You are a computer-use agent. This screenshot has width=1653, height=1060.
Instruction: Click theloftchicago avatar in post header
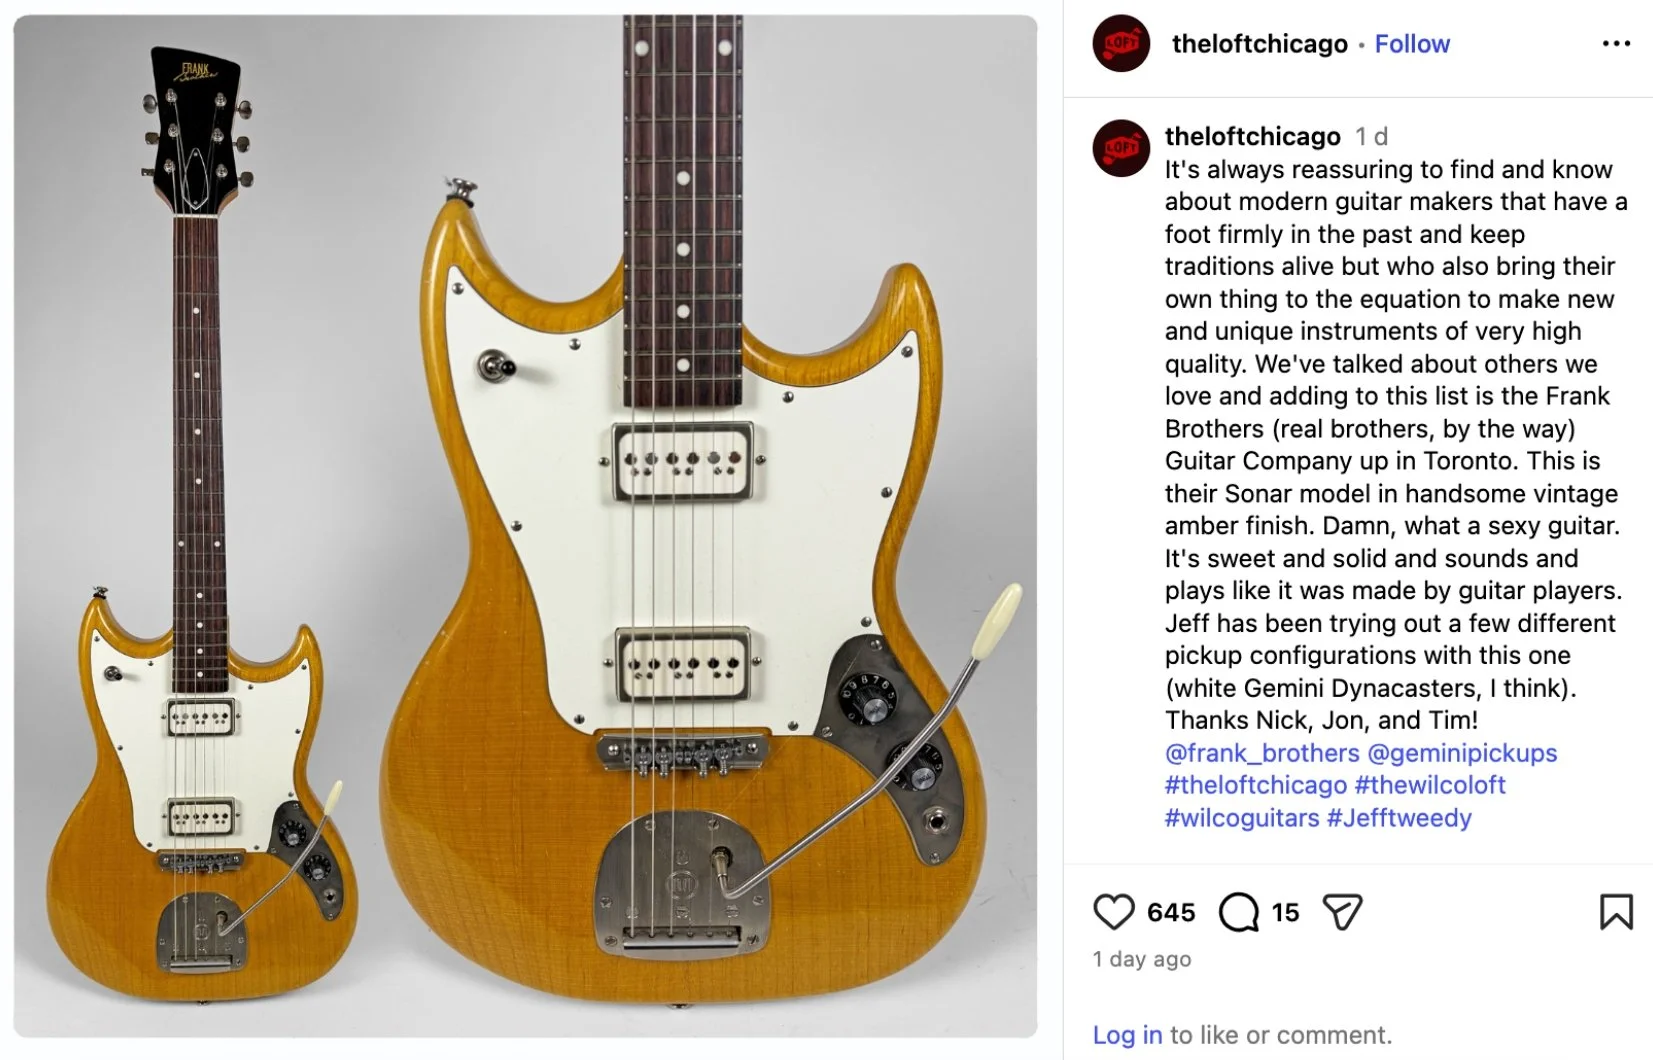coord(1121,44)
